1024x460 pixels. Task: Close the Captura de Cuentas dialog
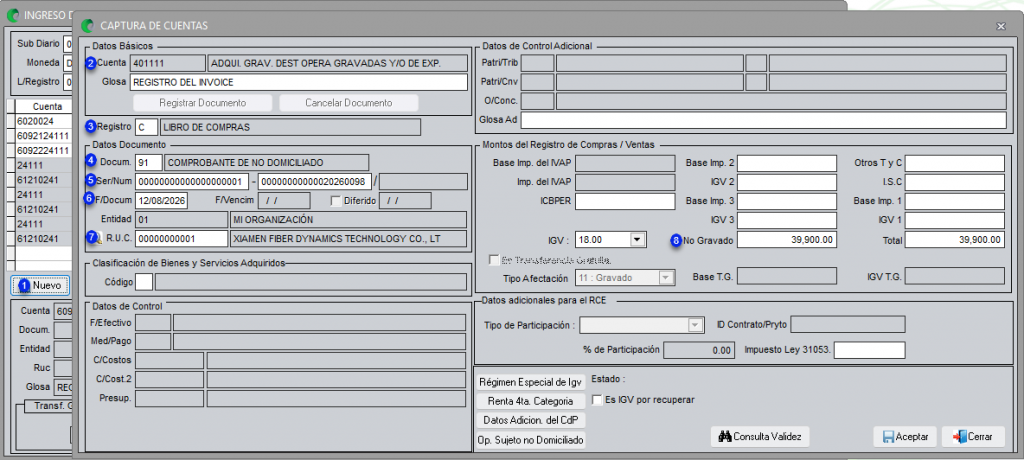(x=1000, y=26)
